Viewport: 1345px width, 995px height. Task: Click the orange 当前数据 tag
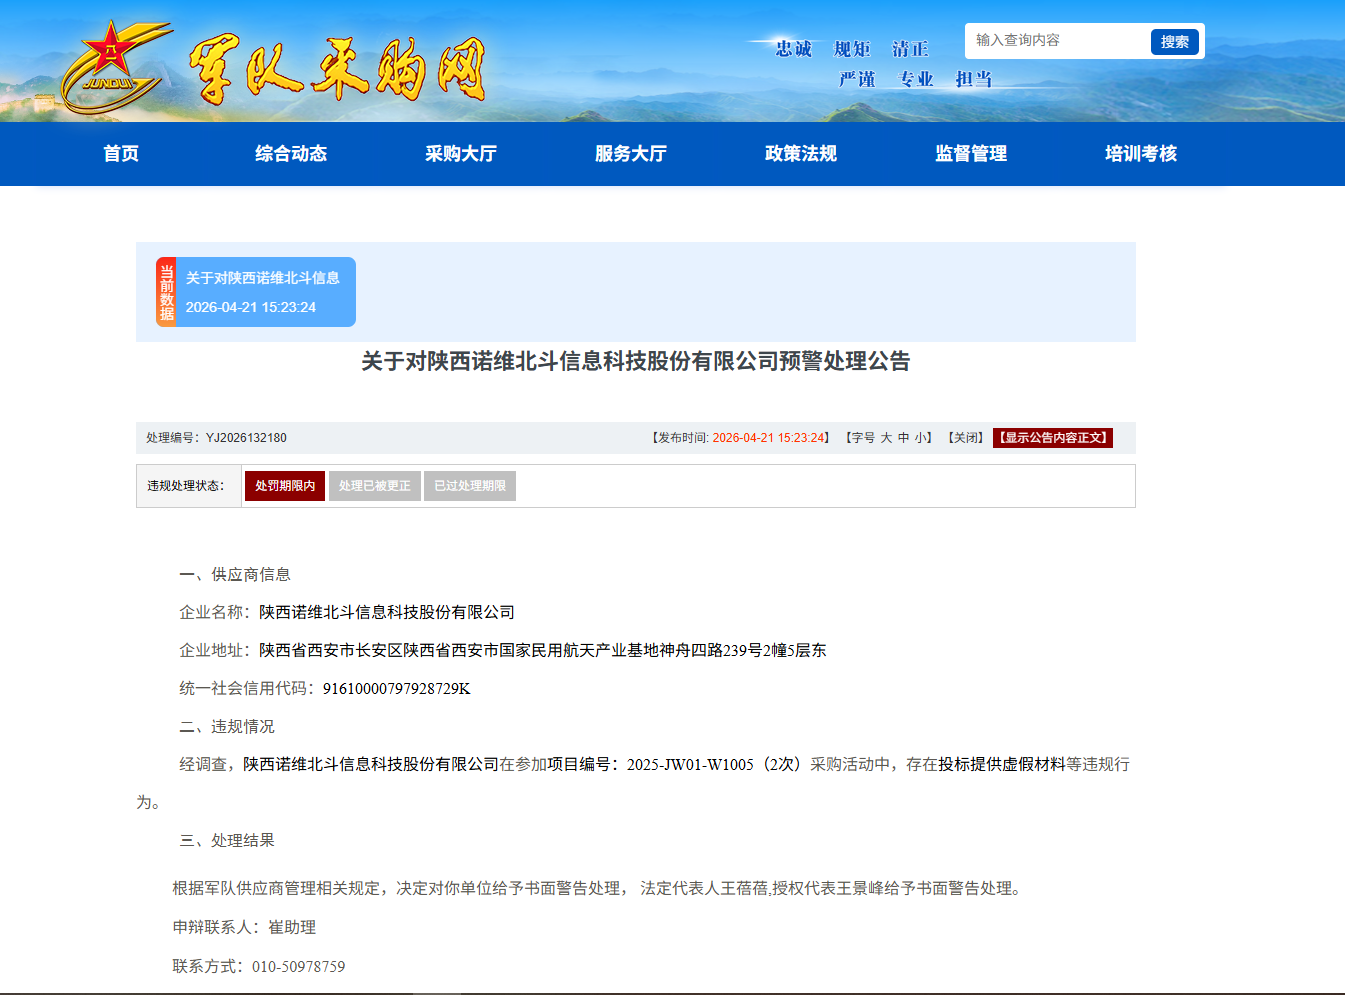tap(166, 292)
